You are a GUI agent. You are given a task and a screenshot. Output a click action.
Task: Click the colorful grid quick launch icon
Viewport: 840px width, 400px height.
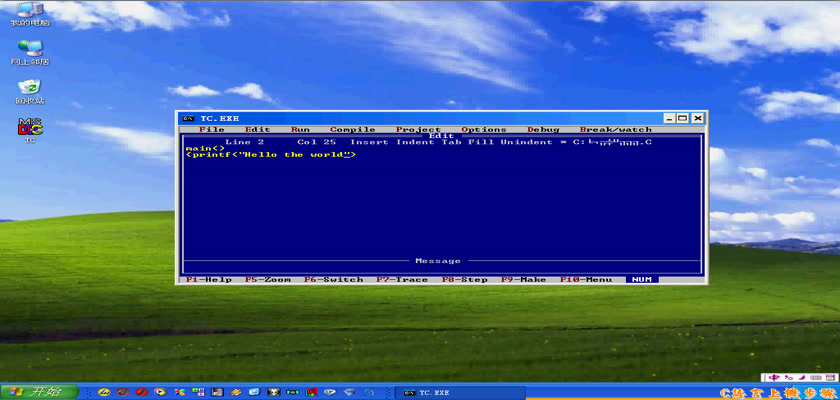tap(311, 393)
